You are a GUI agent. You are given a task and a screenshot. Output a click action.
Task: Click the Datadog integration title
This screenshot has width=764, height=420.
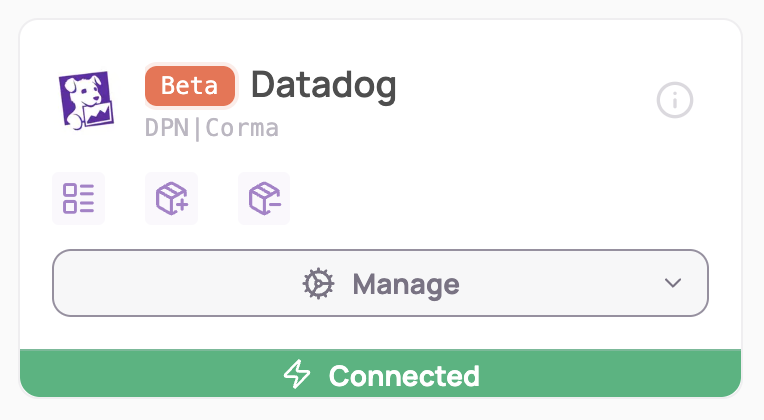coord(323,86)
